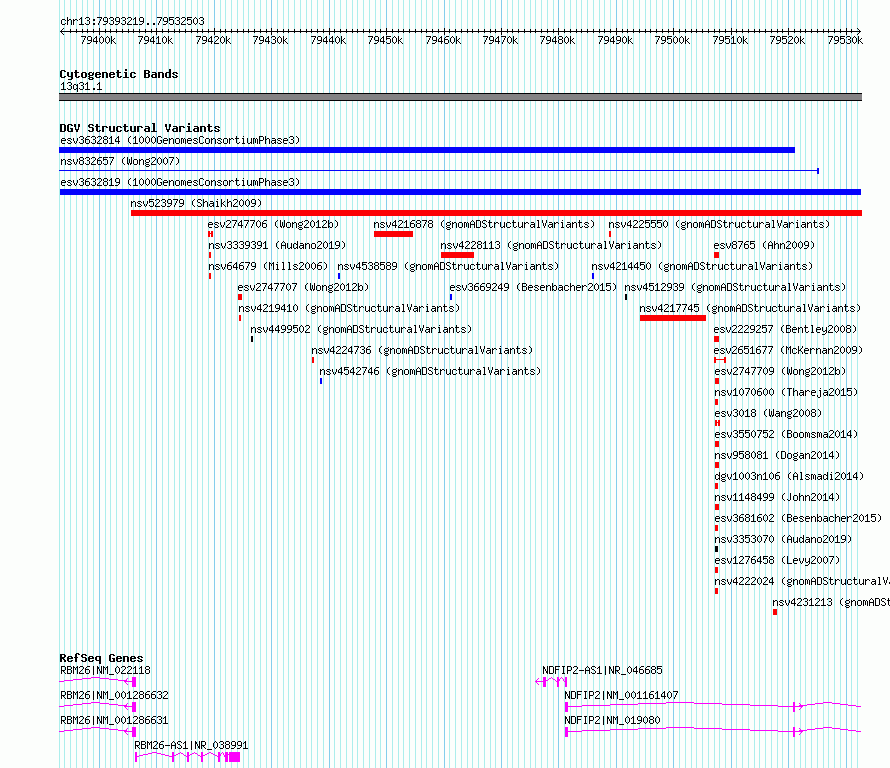Click the 79530k ruler position

click(x=845, y=40)
